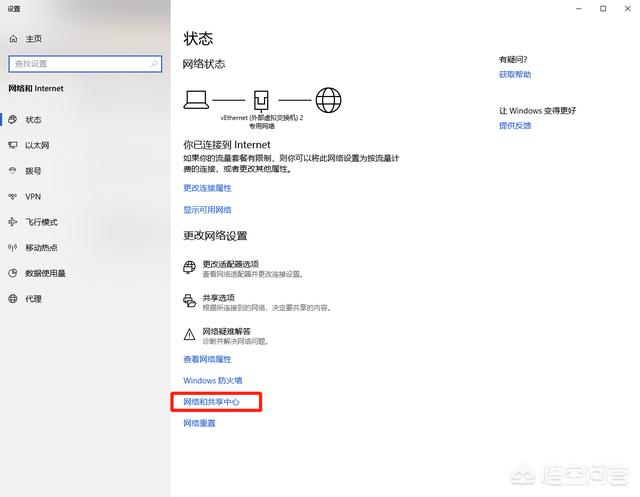Click the 共享选项 printer icon
640x497 pixels.
click(x=189, y=301)
